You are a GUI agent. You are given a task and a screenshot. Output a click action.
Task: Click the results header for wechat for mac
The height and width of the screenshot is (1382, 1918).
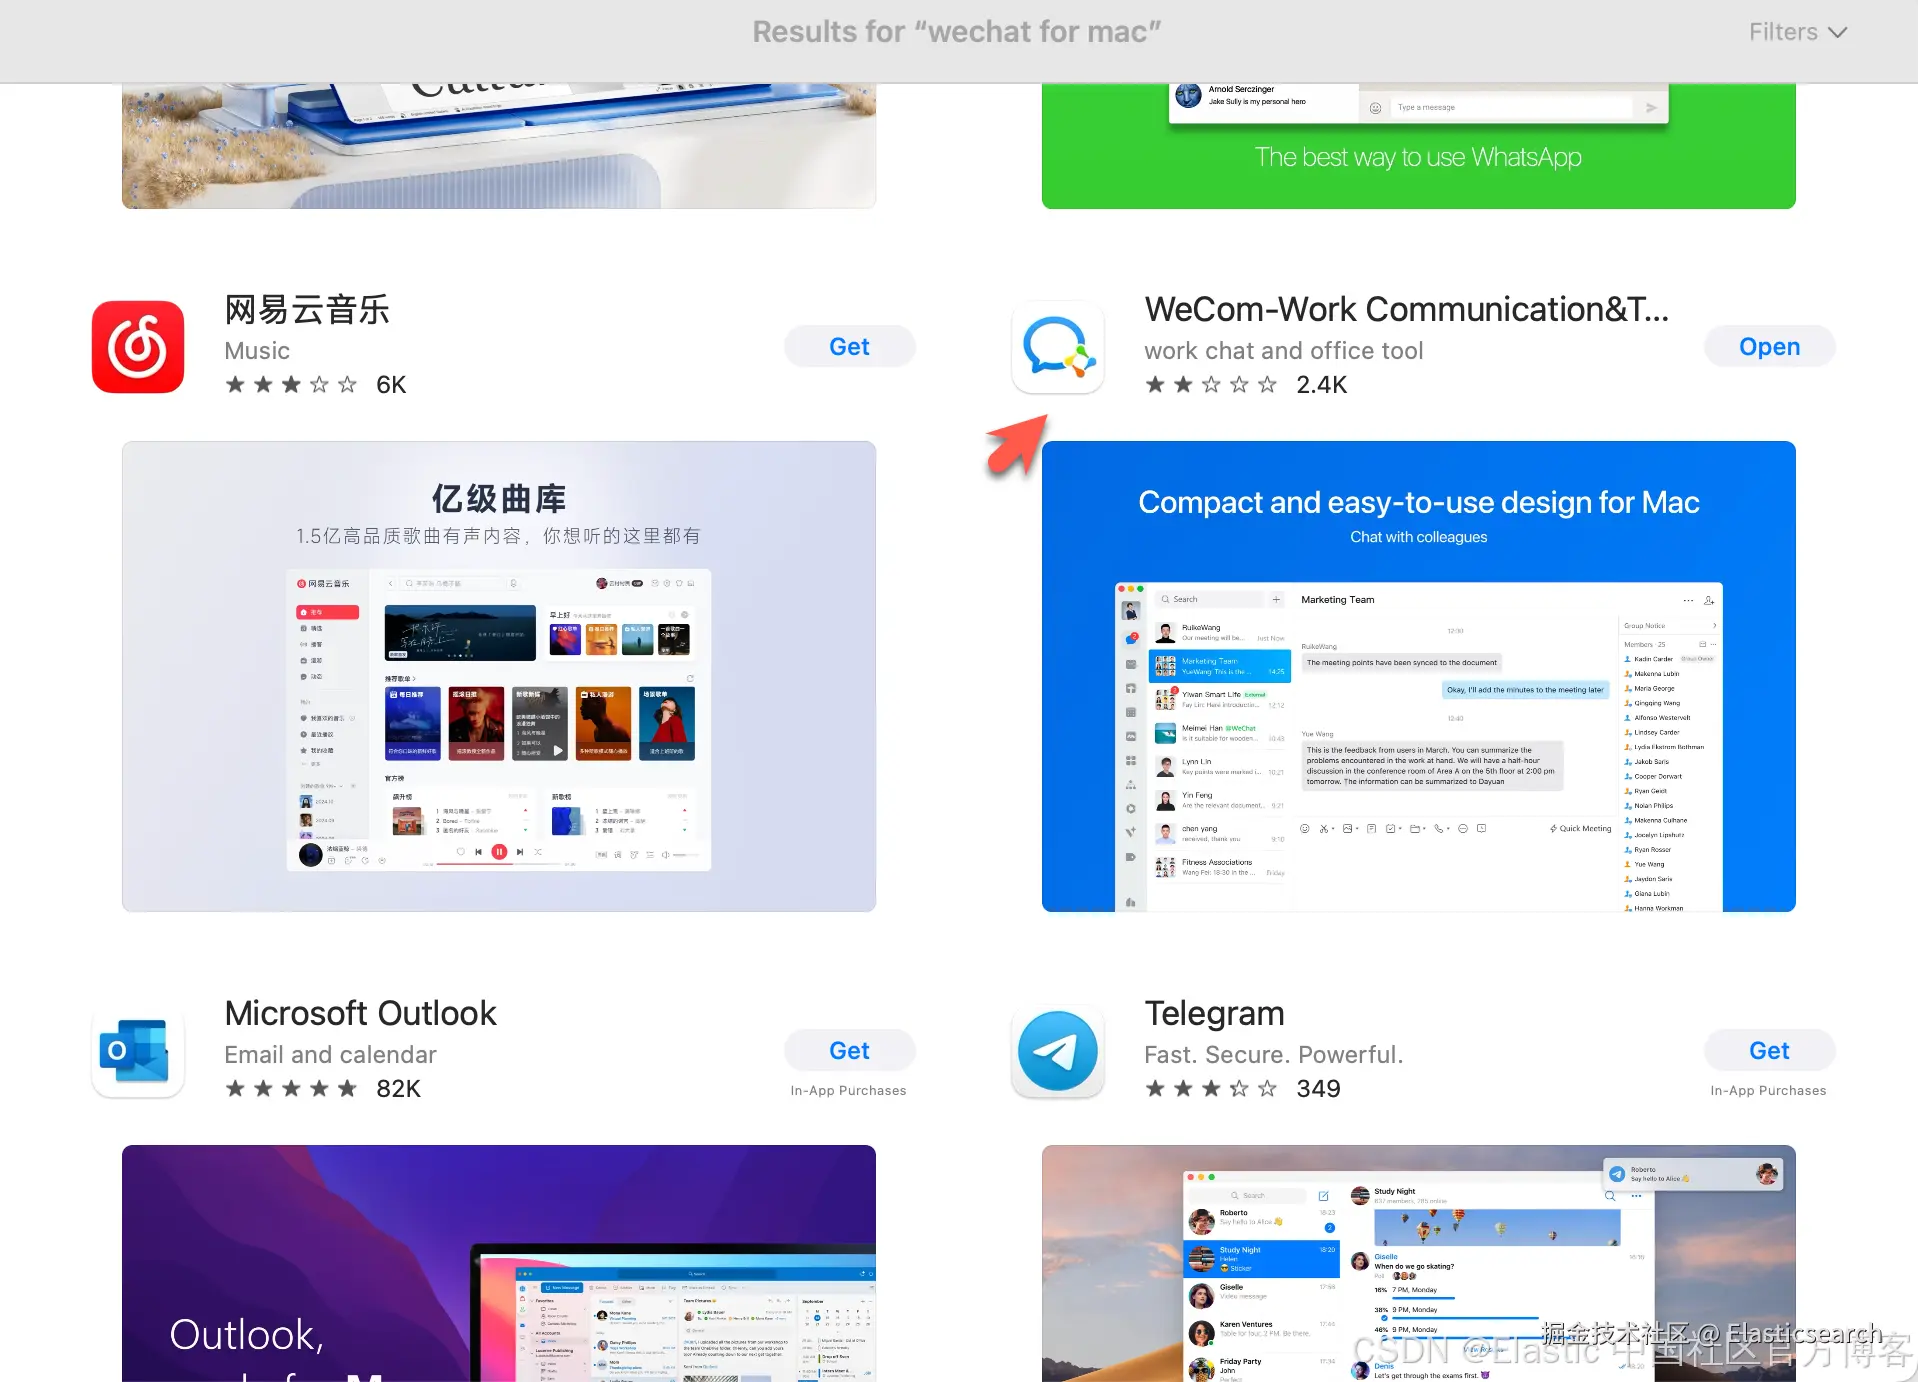coord(957,32)
